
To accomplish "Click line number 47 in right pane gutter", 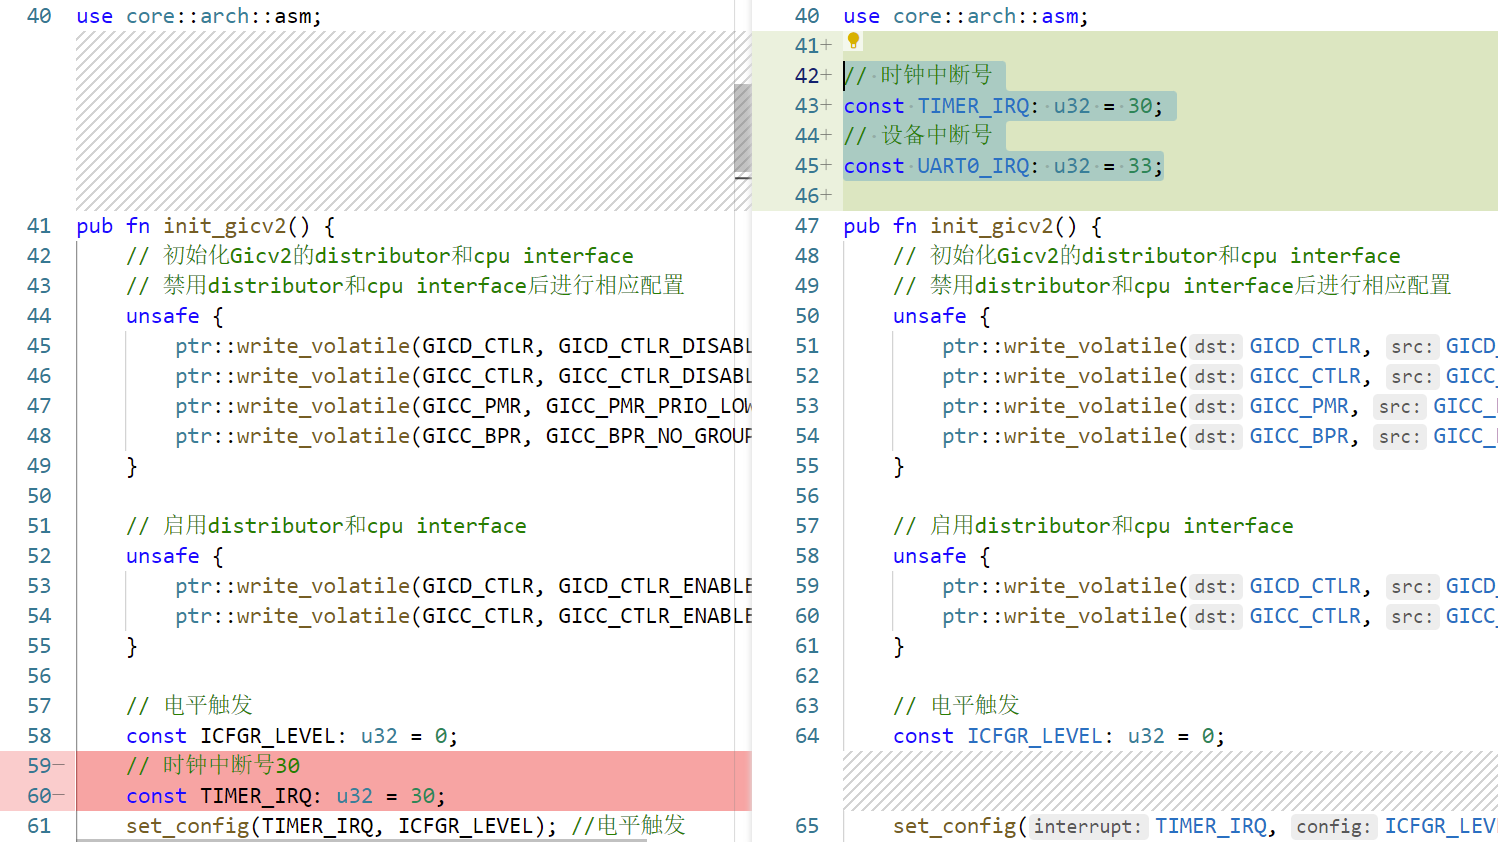I will [806, 226].
